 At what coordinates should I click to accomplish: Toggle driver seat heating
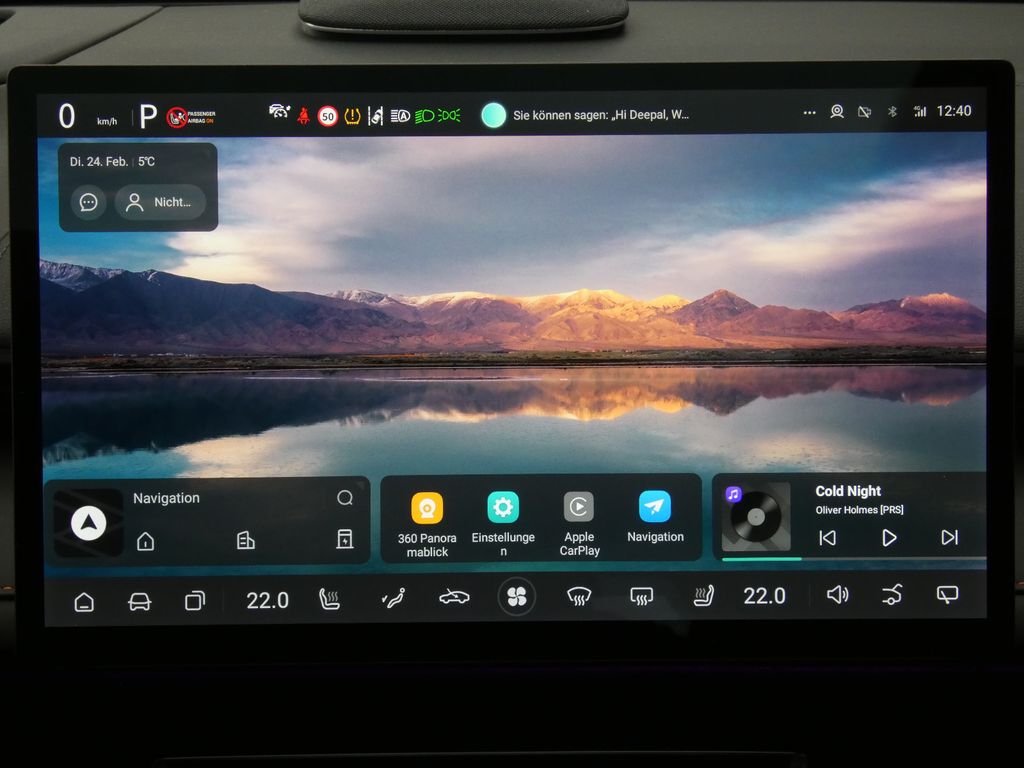click(x=329, y=599)
